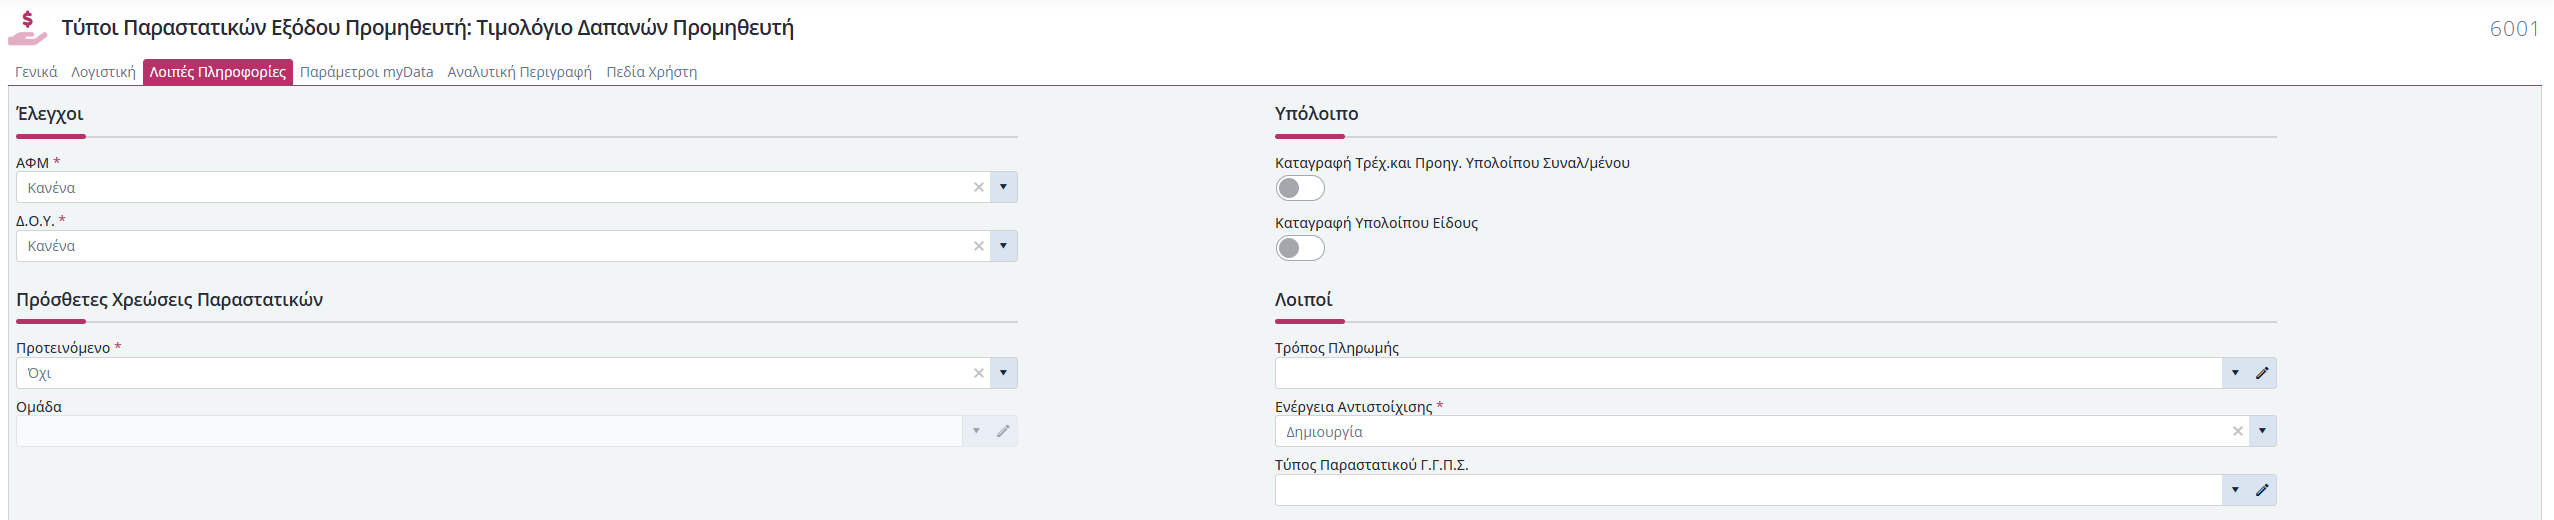Click the Προτεινόμενο field showing Όχι
Viewport: 2554px width, 520px height.
[517, 373]
